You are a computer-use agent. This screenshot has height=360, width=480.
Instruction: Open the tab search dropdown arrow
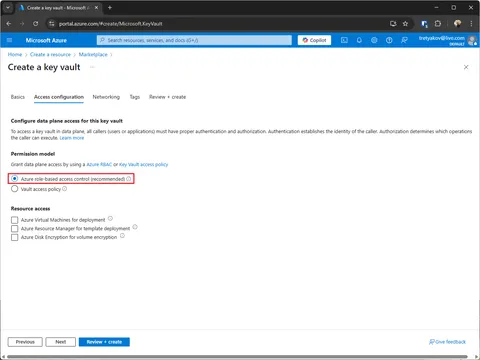click(x=8, y=7)
